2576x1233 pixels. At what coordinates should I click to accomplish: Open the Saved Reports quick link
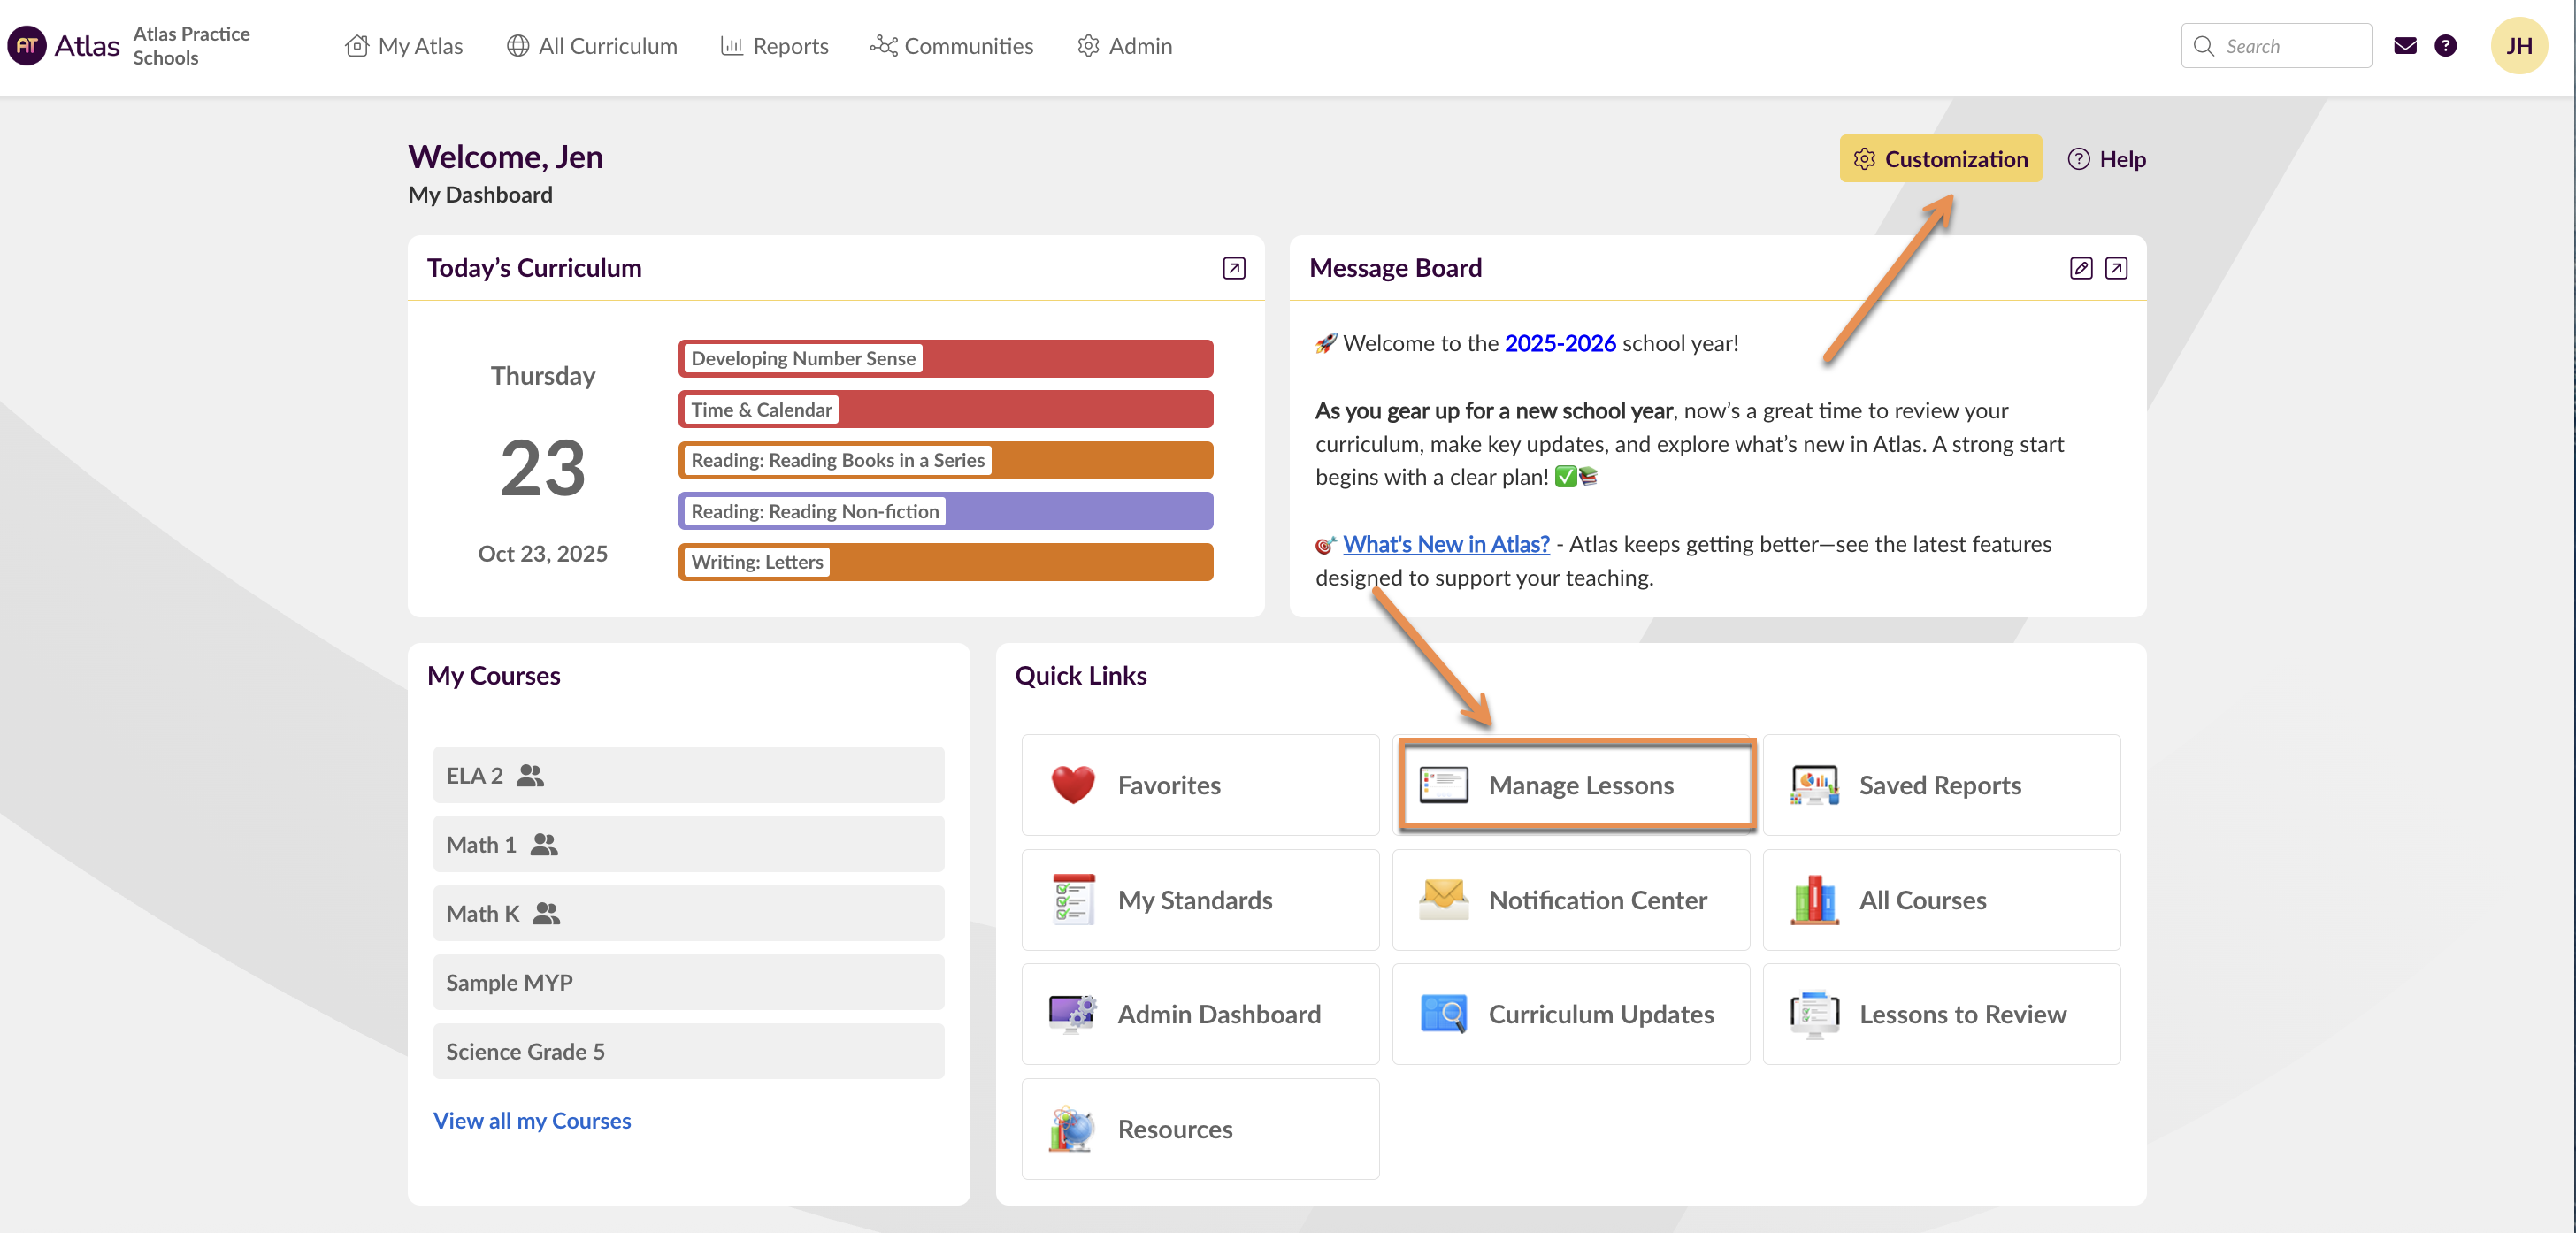coord(1940,785)
